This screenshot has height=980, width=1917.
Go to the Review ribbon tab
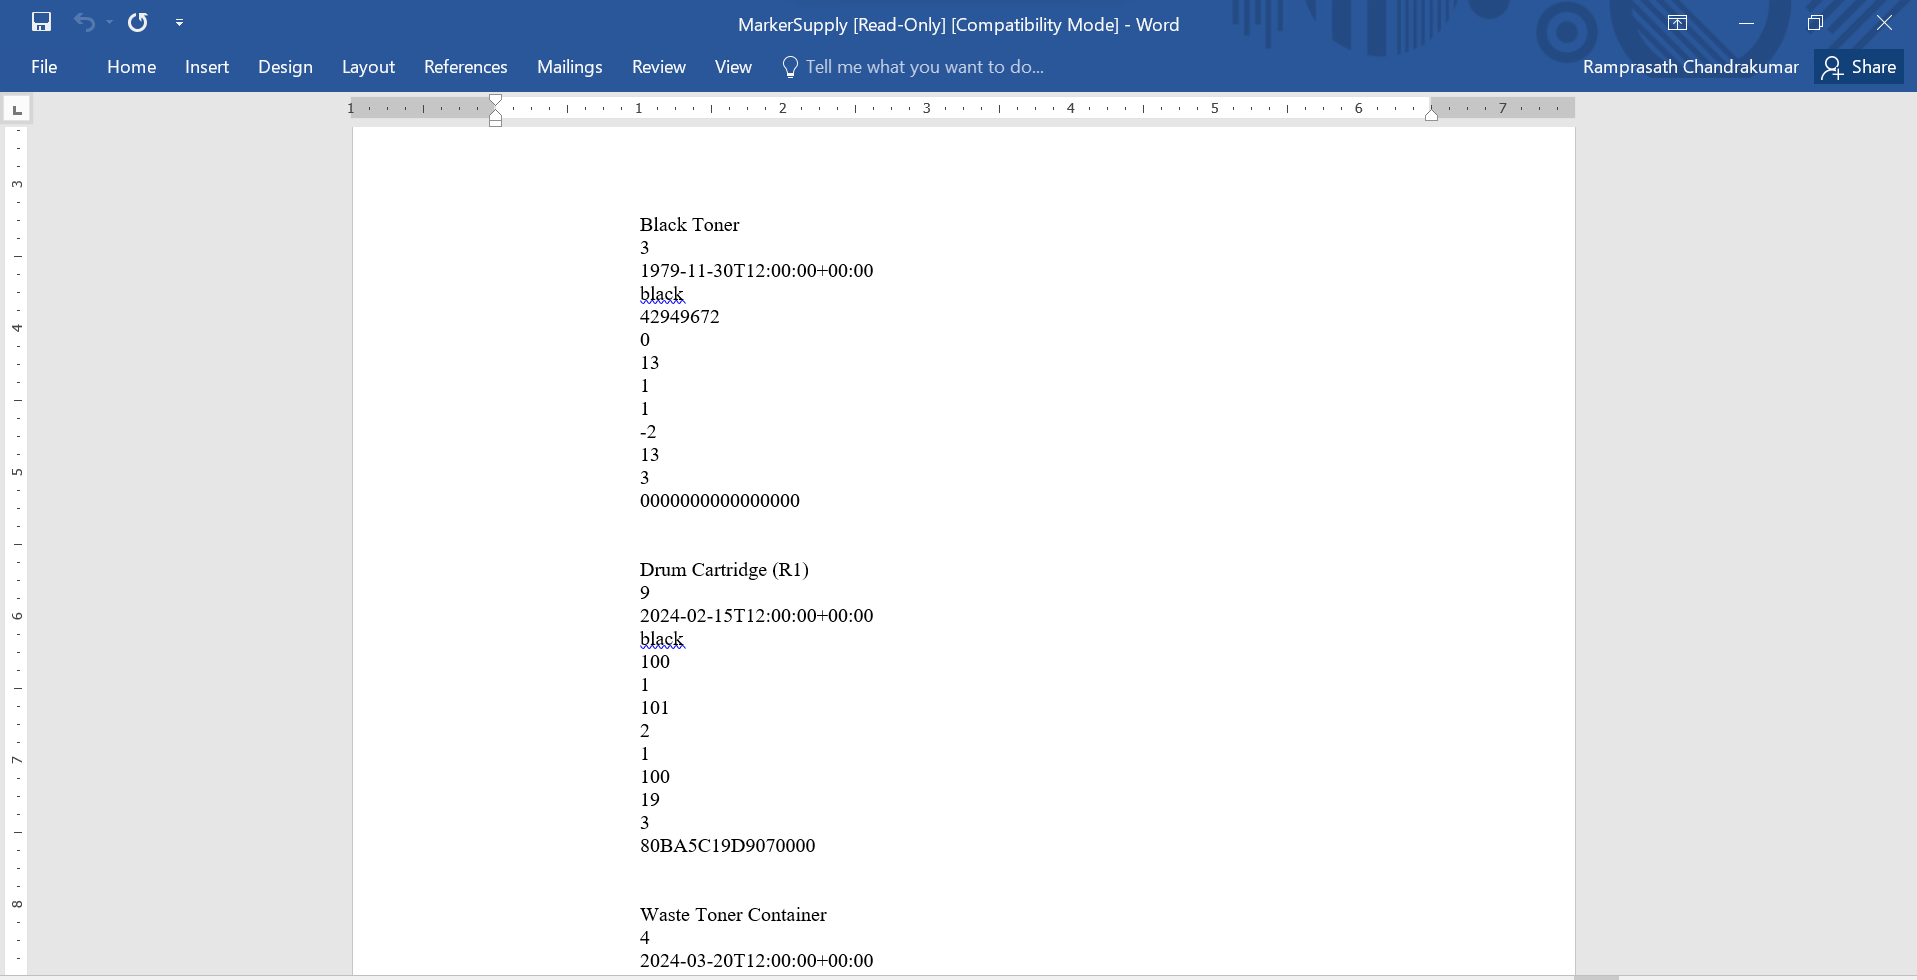point(658,67)
